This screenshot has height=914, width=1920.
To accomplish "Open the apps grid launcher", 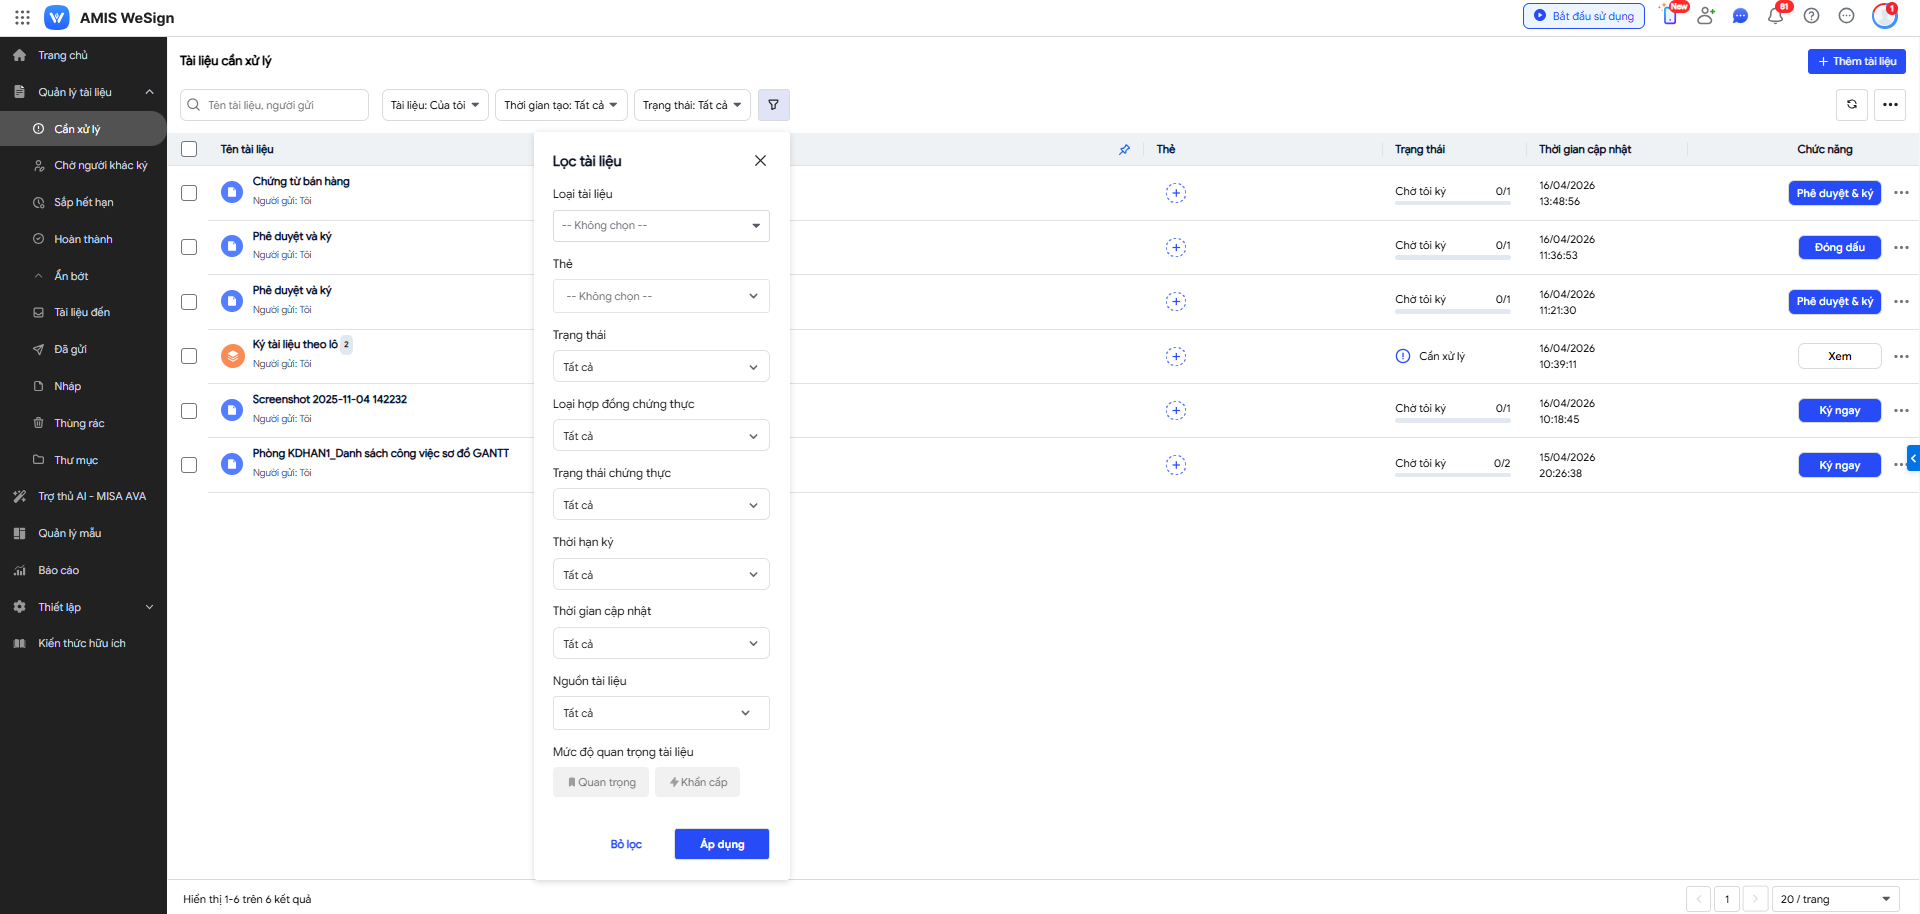I will click(x=22, y=17).
